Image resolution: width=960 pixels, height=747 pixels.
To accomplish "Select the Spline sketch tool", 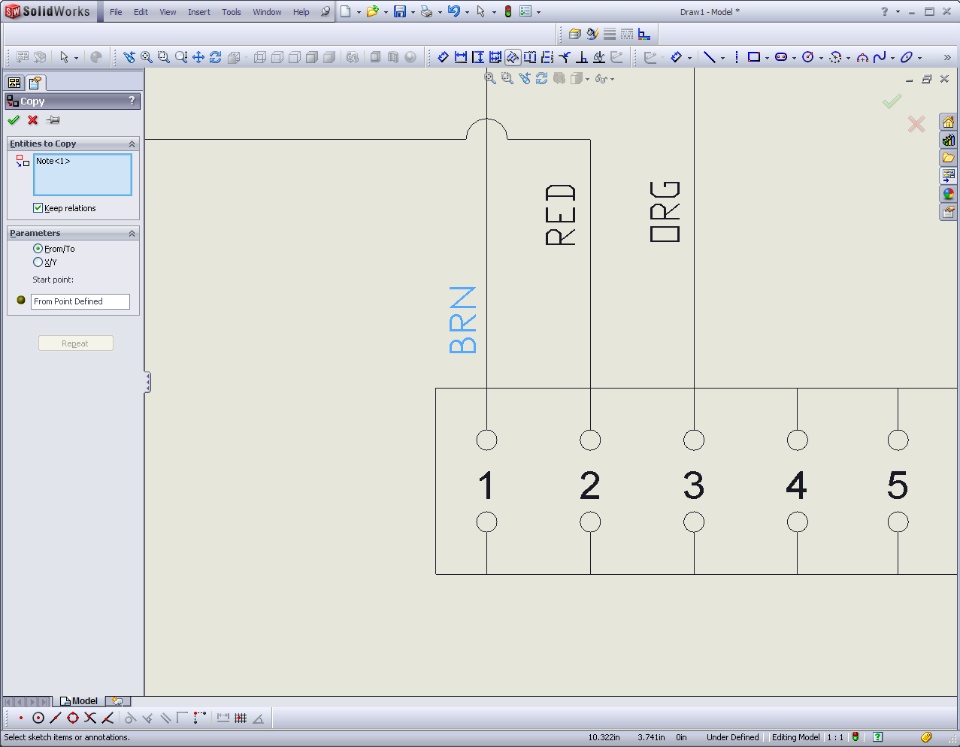I will [x=880, y=57].
